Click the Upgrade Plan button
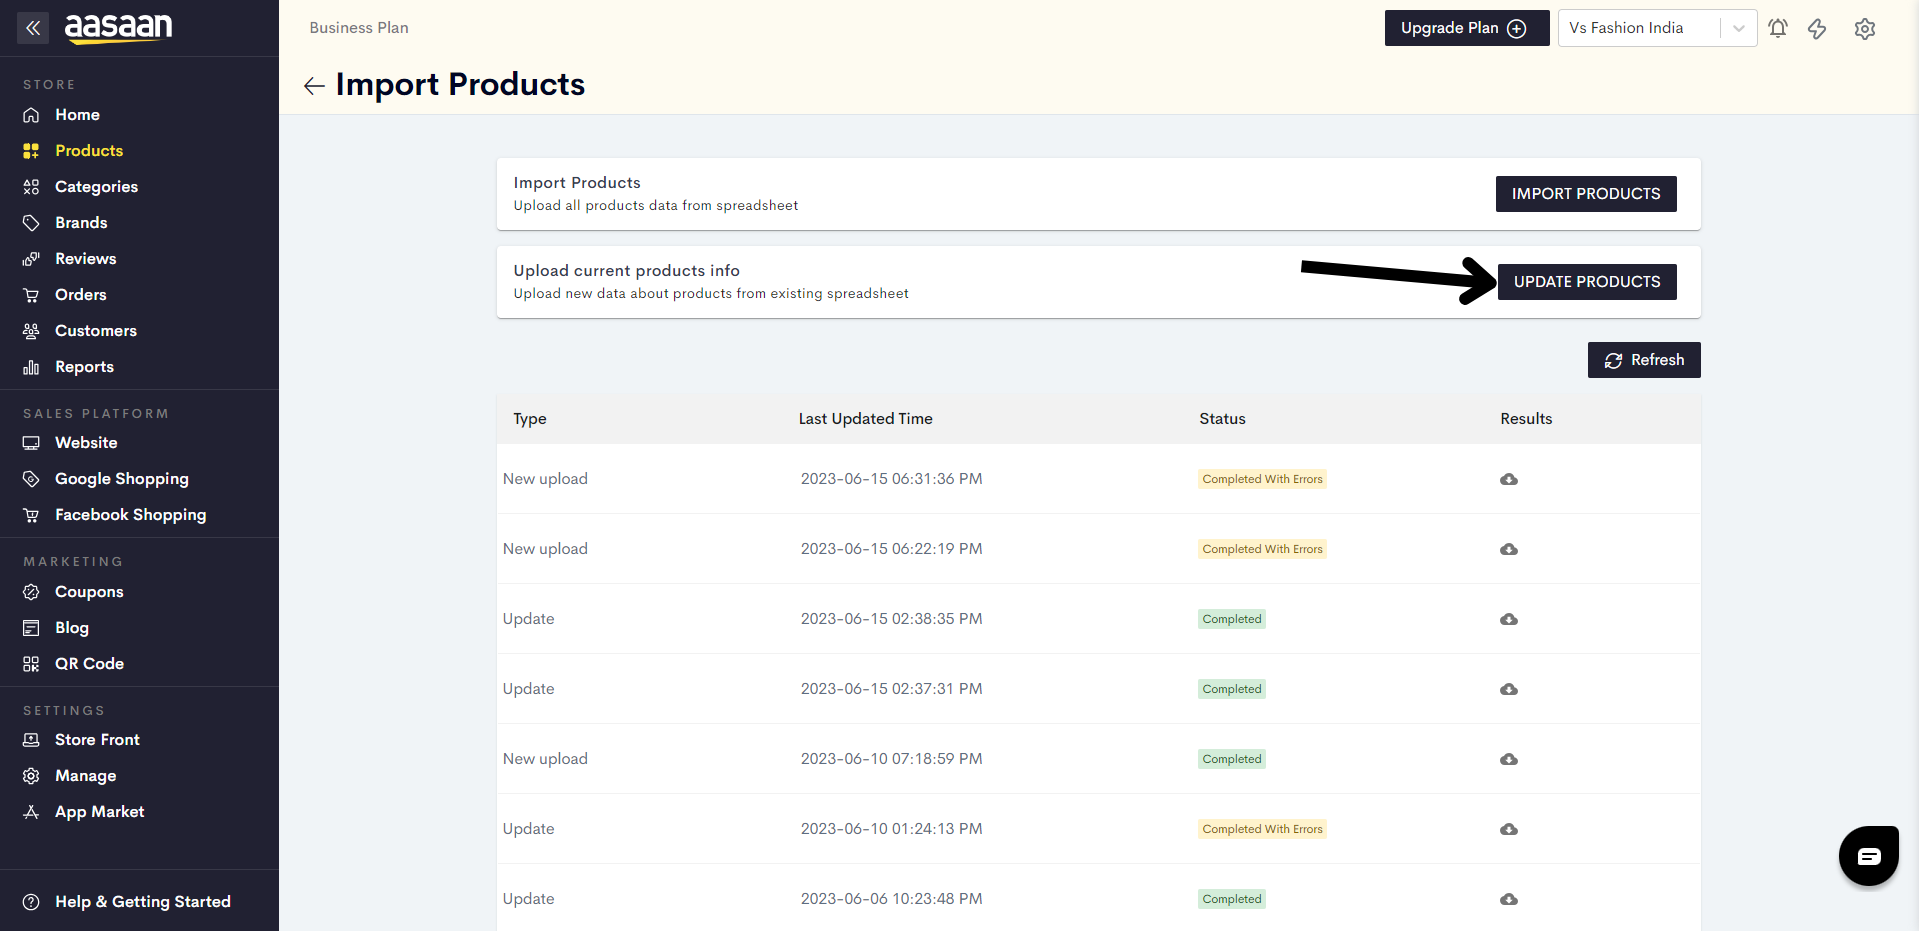This screenshot has height=931, width=1919. coord(1467,28)
